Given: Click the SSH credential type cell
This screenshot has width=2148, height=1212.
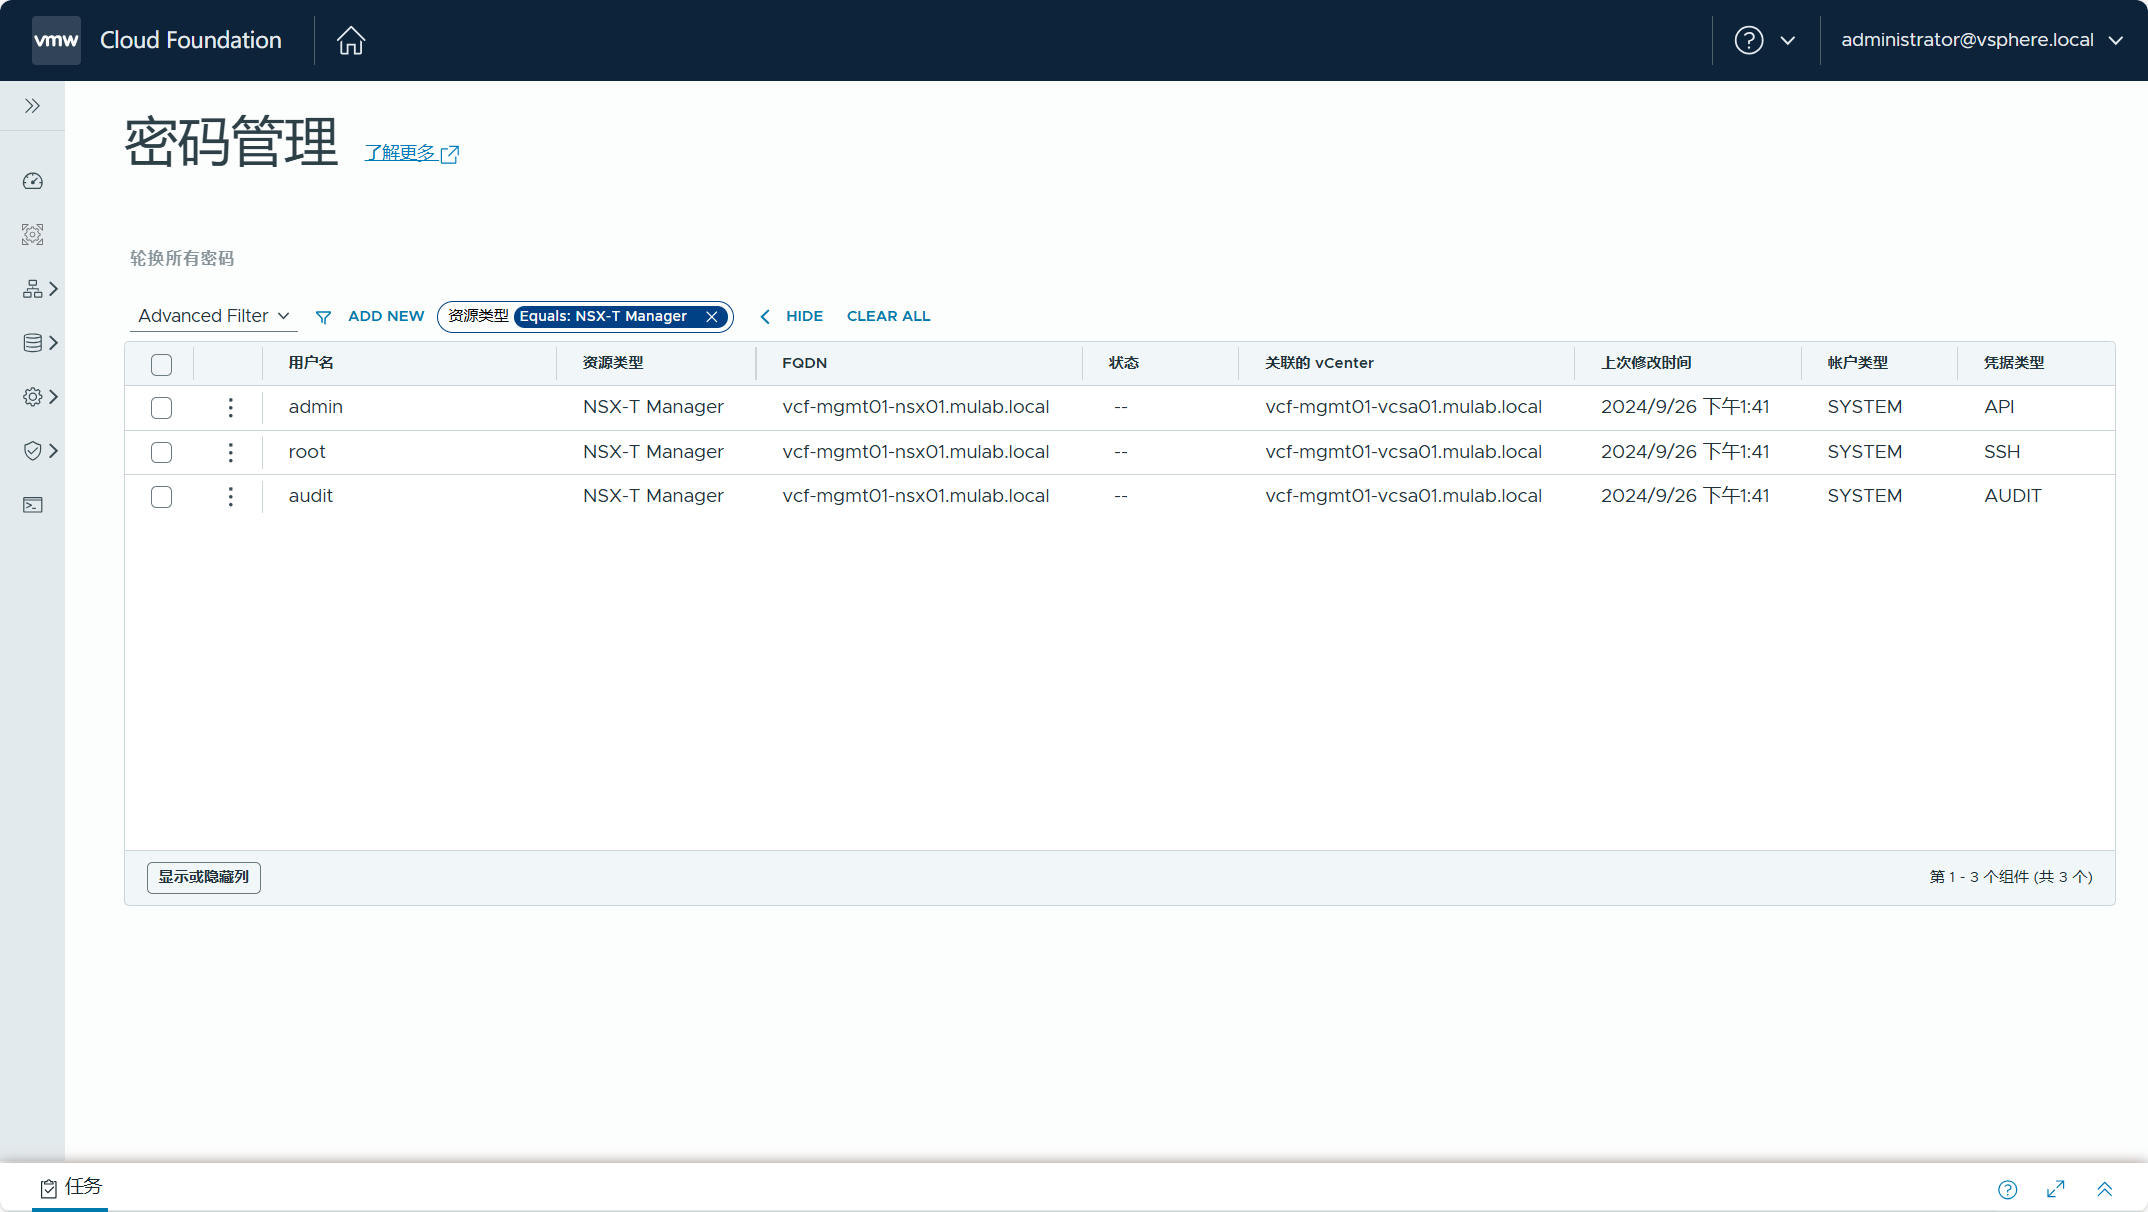Looking at the screenshot, I should (x=2002, y=452).
